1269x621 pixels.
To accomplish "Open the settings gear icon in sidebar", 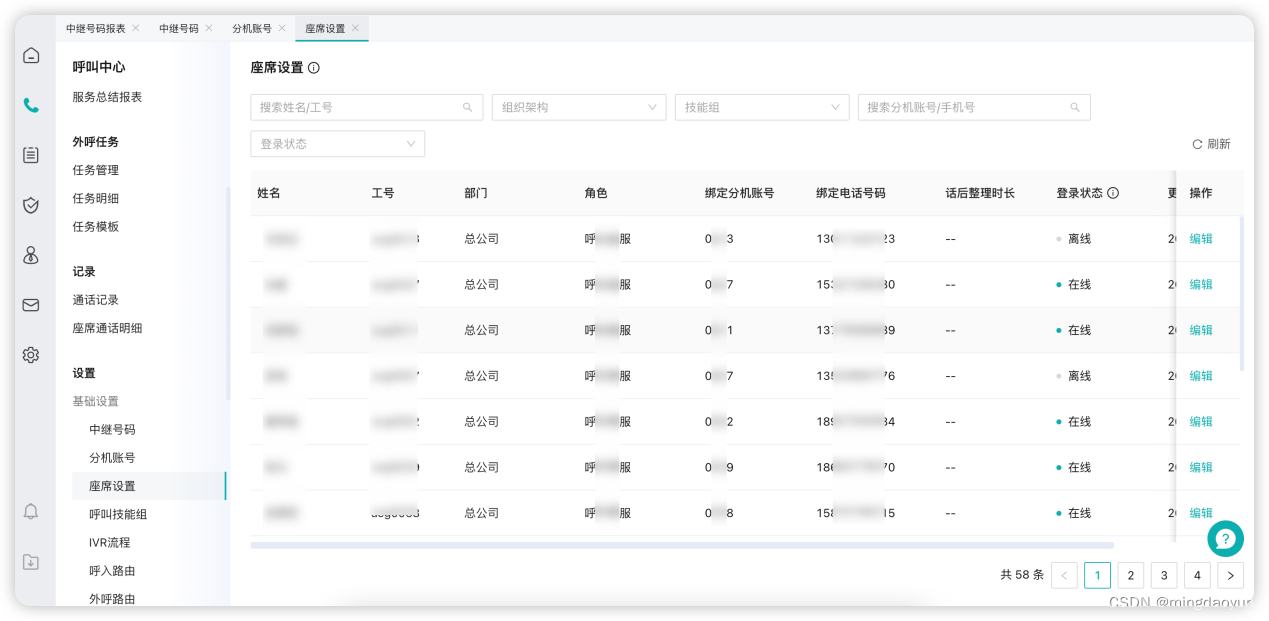I will 30,354.
